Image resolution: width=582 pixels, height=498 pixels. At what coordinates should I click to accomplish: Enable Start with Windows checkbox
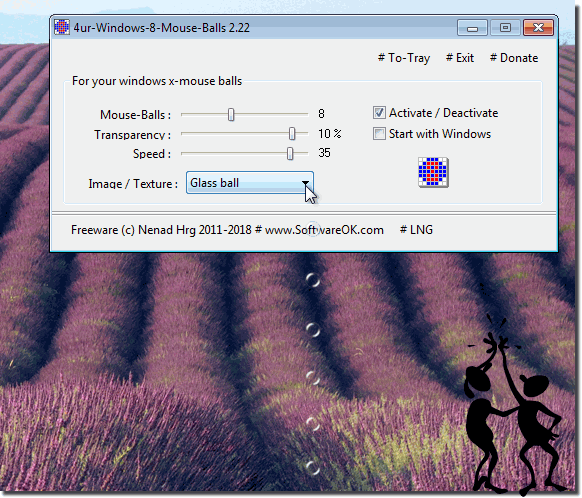(379, 134)
